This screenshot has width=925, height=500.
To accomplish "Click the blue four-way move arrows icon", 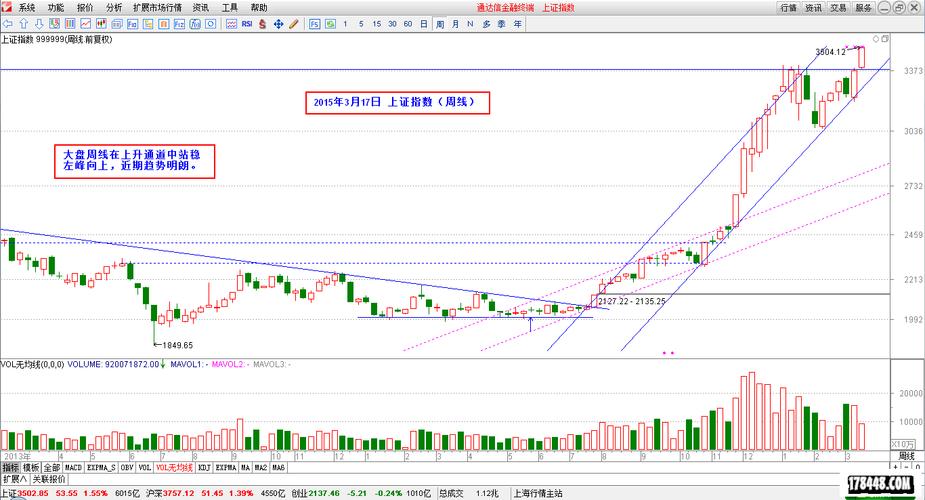I will (x=278, y=24).
